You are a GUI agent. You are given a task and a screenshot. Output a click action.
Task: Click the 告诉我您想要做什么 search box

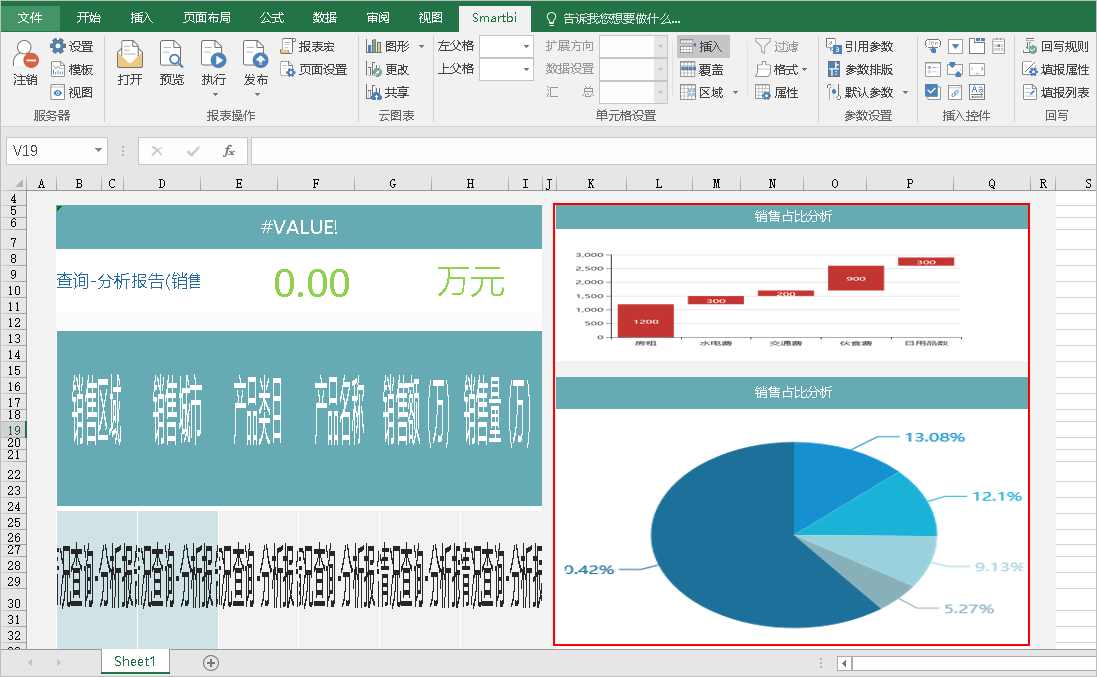coord(613,18)
